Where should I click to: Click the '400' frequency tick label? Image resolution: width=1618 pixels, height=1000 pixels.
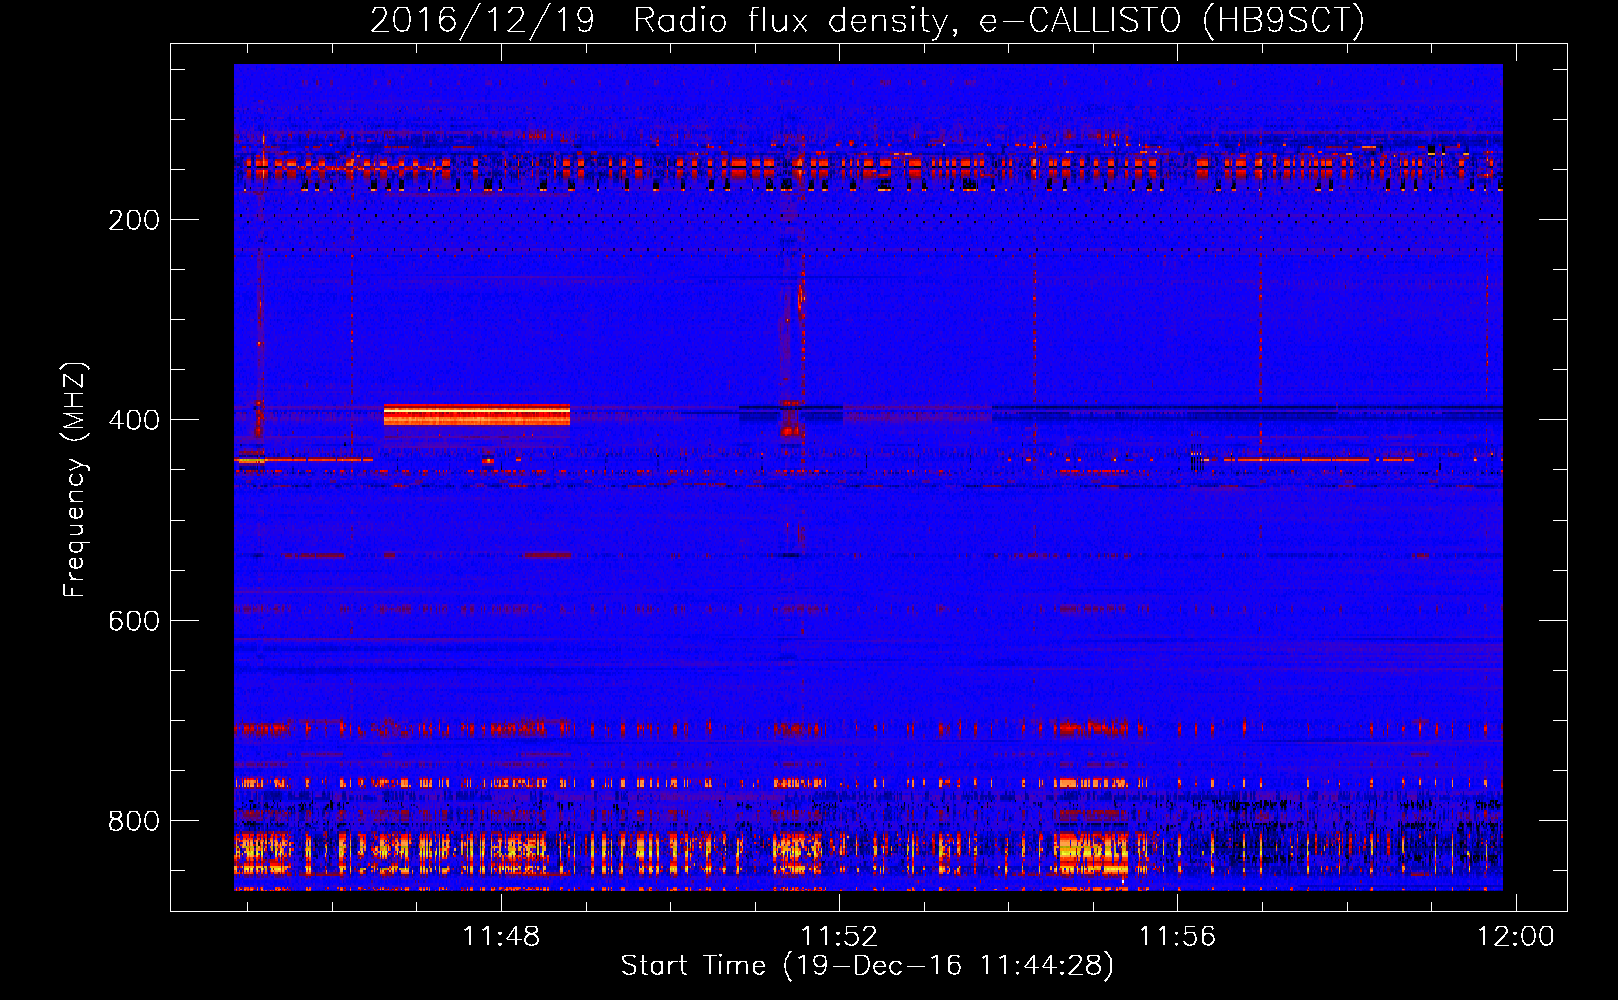(x=134, y=420)
